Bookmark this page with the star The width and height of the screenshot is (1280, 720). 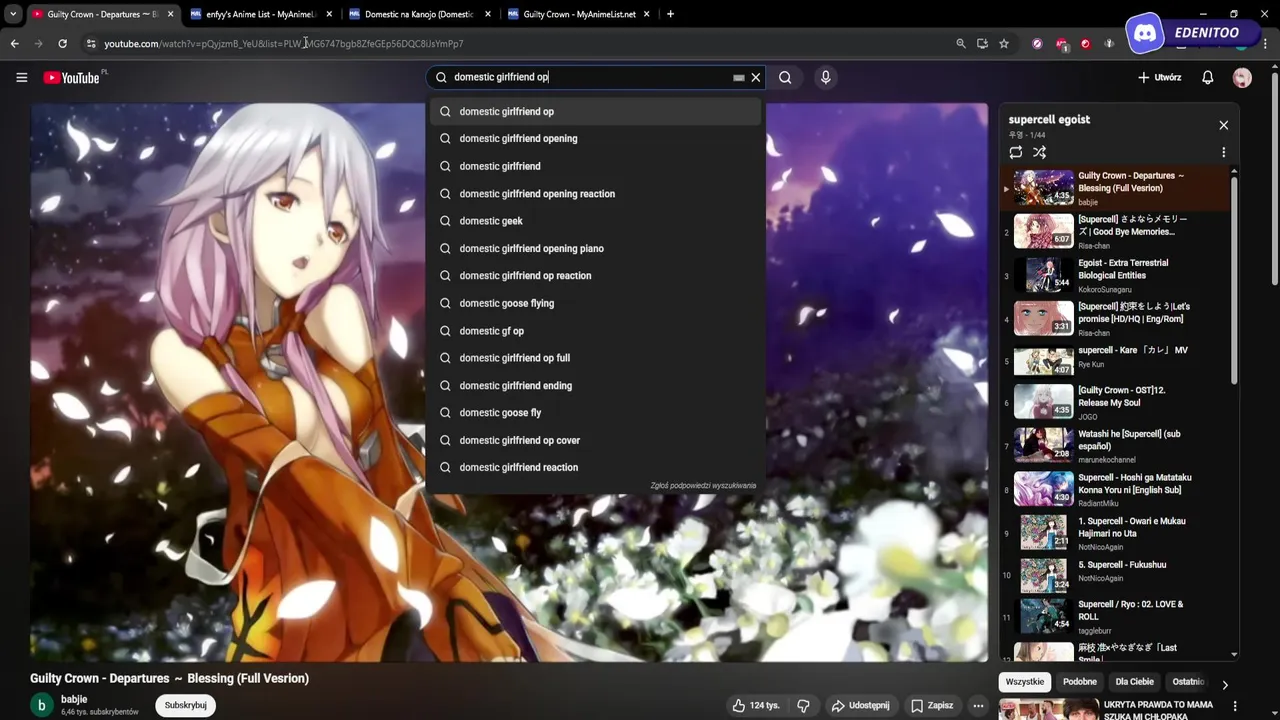[1004, 43]
